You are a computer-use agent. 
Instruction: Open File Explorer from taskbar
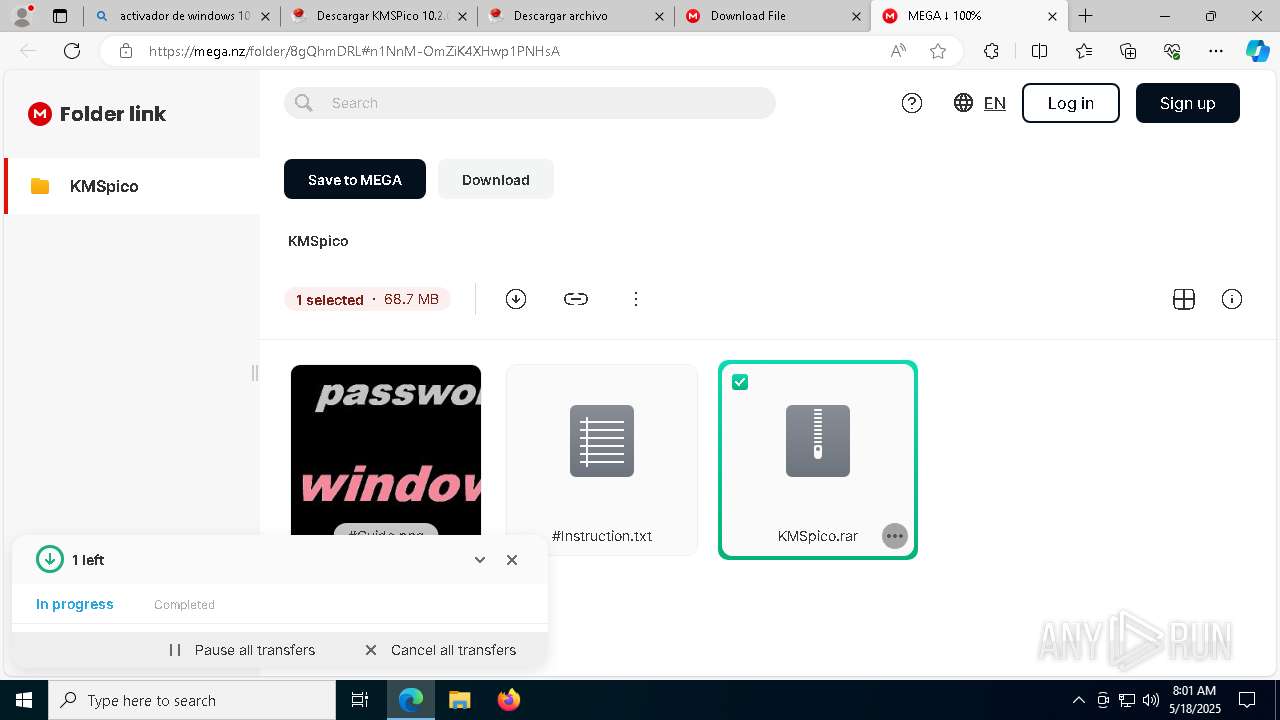point(459,700)
